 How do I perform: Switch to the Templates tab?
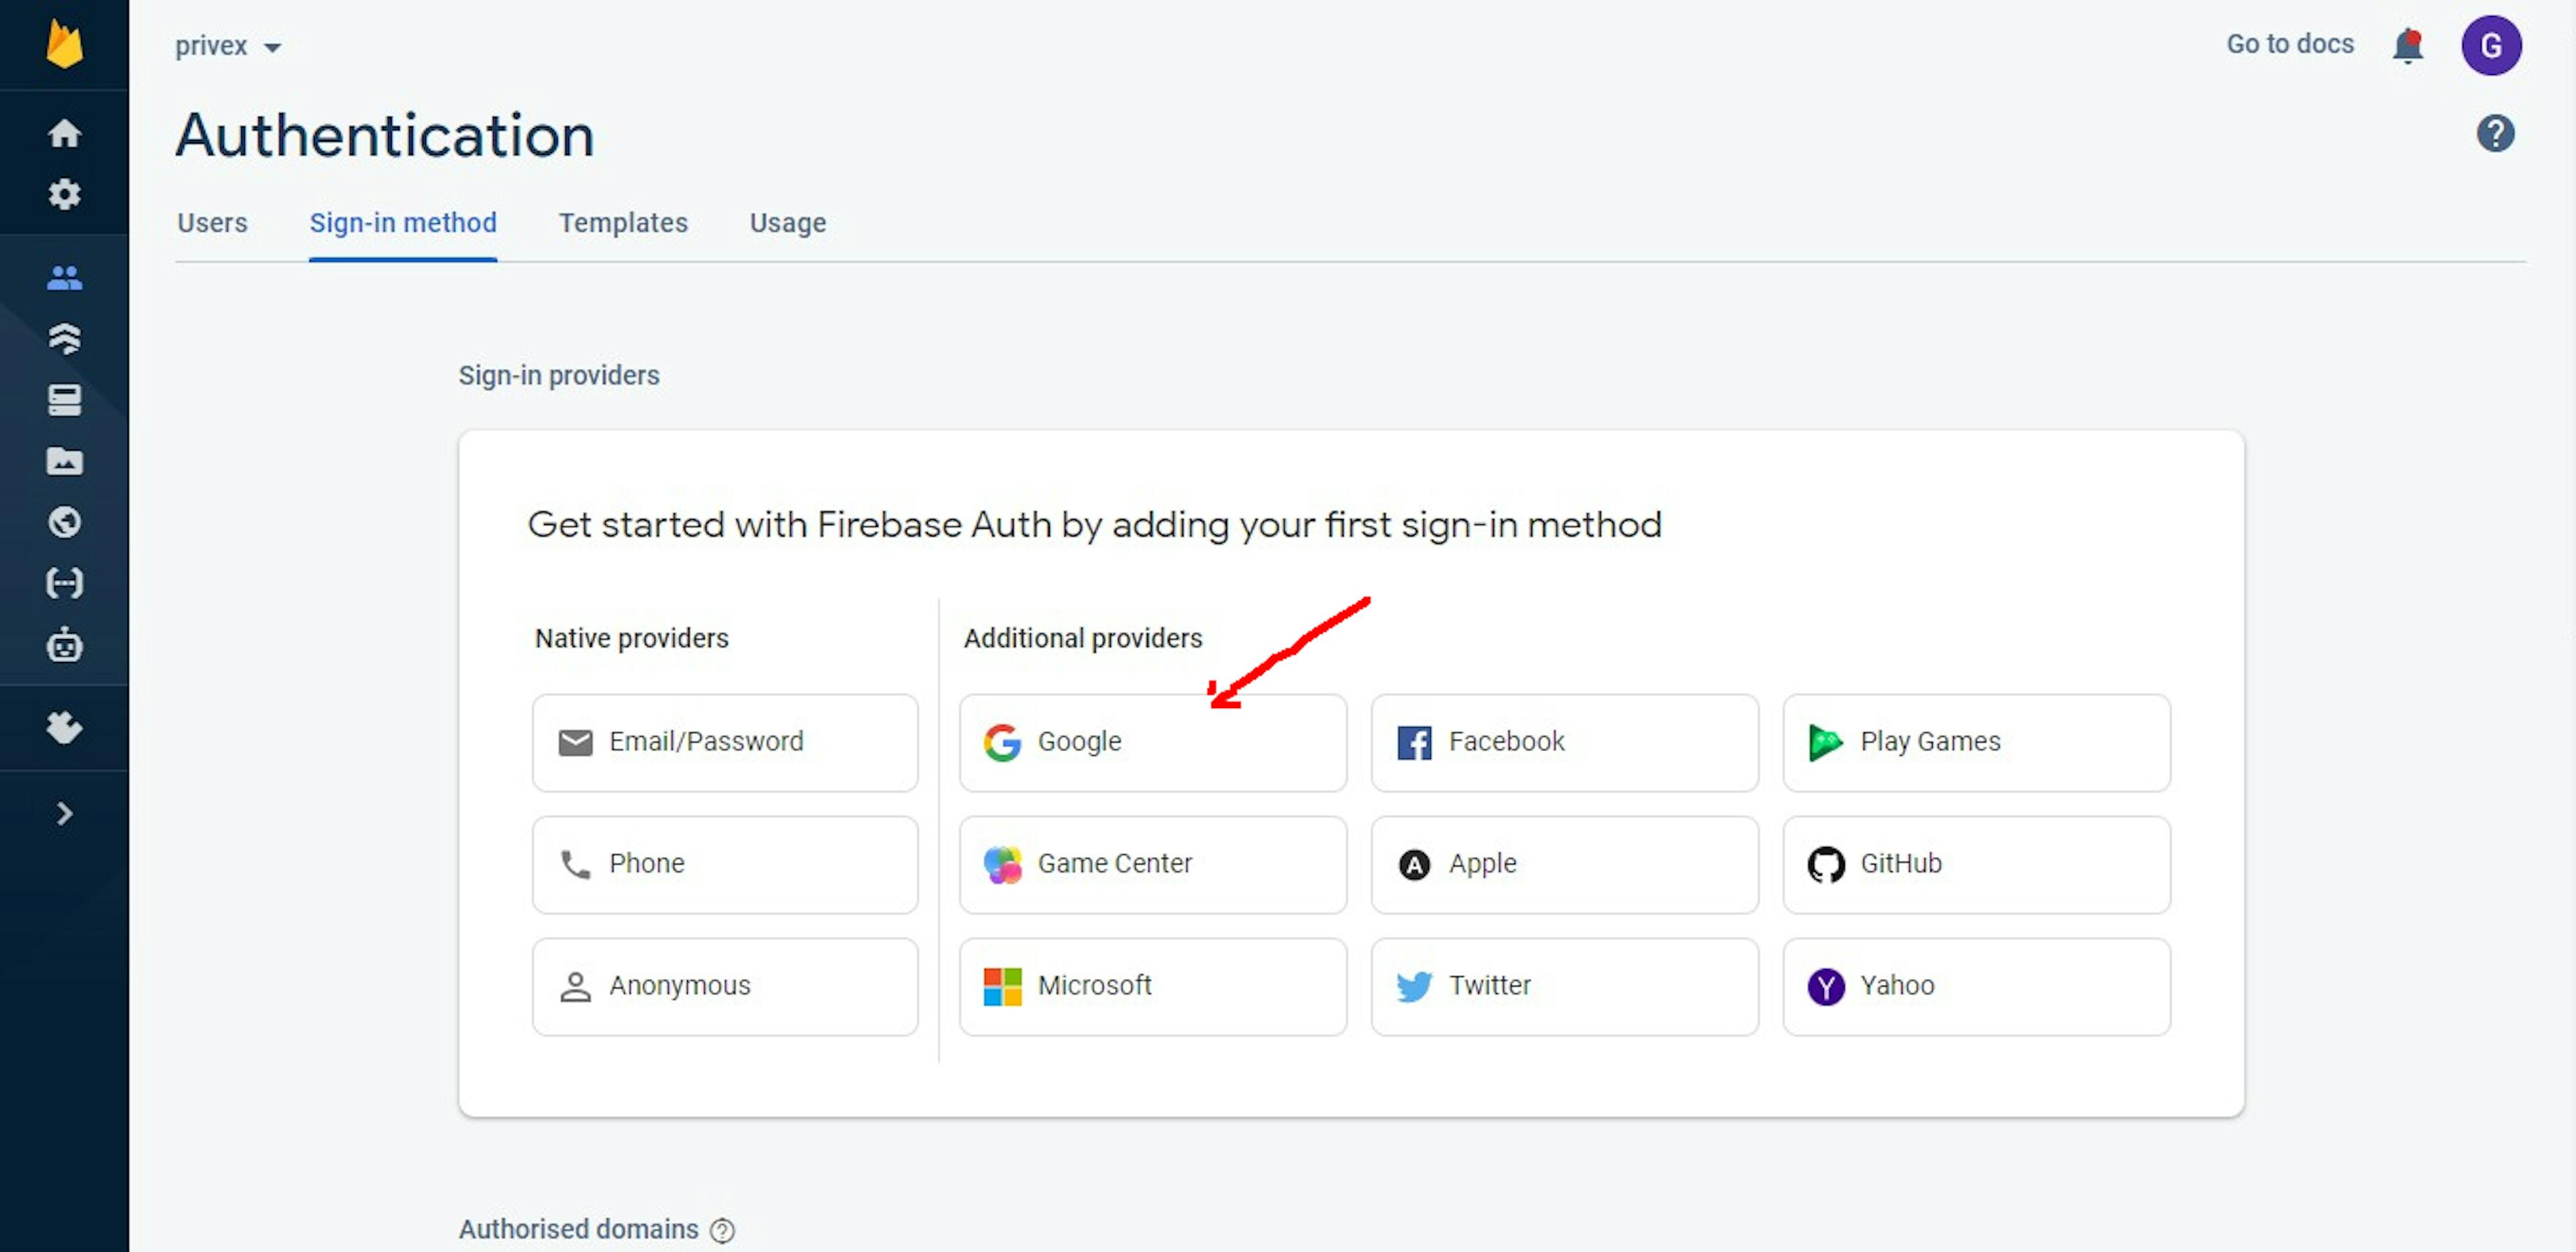(x=623, y=222)
